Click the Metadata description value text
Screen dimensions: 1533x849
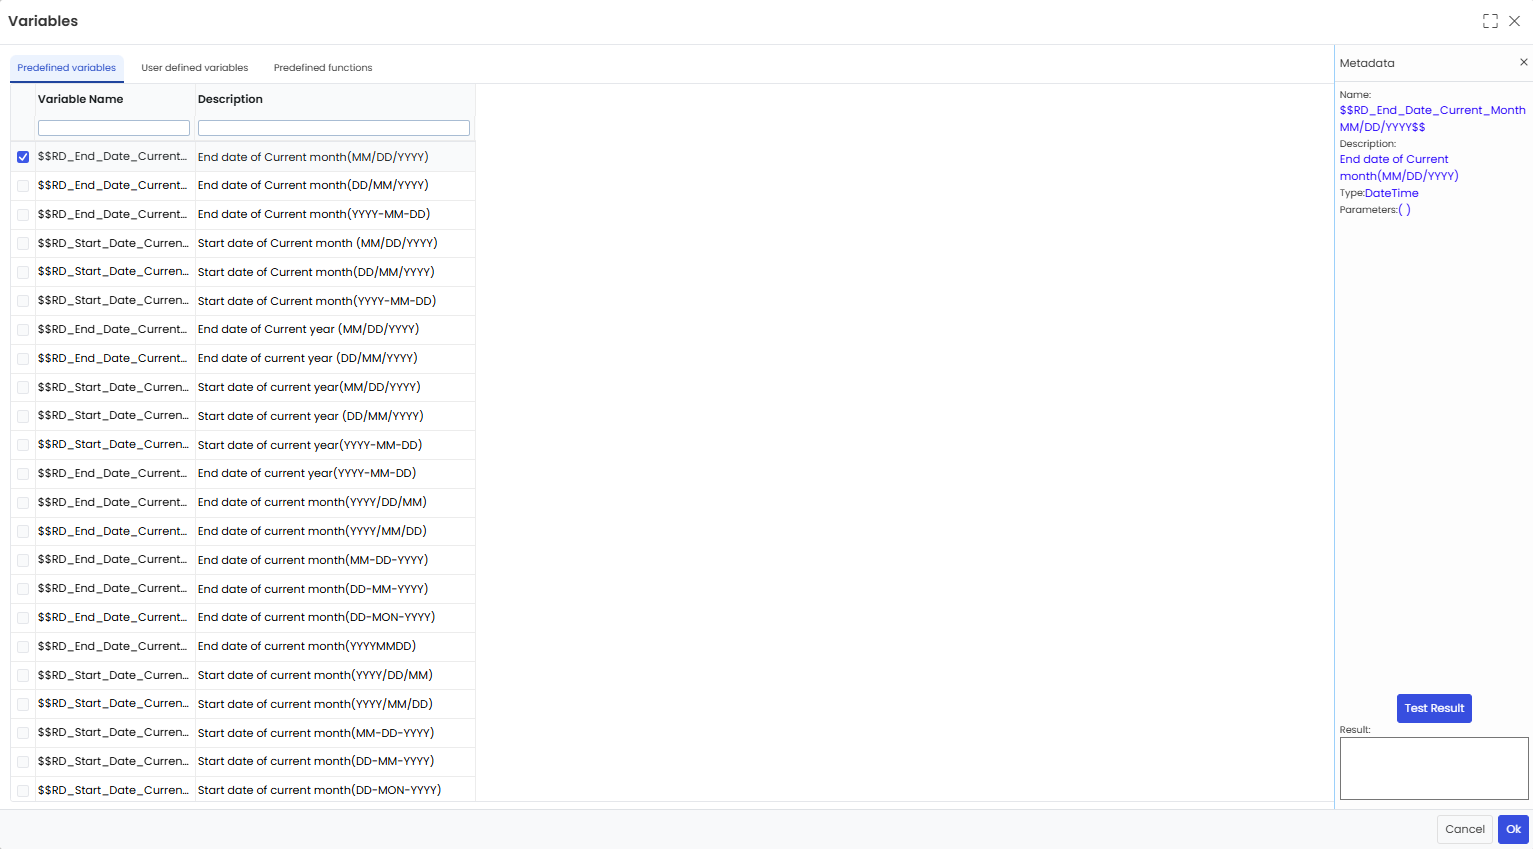click(1399, 167)
